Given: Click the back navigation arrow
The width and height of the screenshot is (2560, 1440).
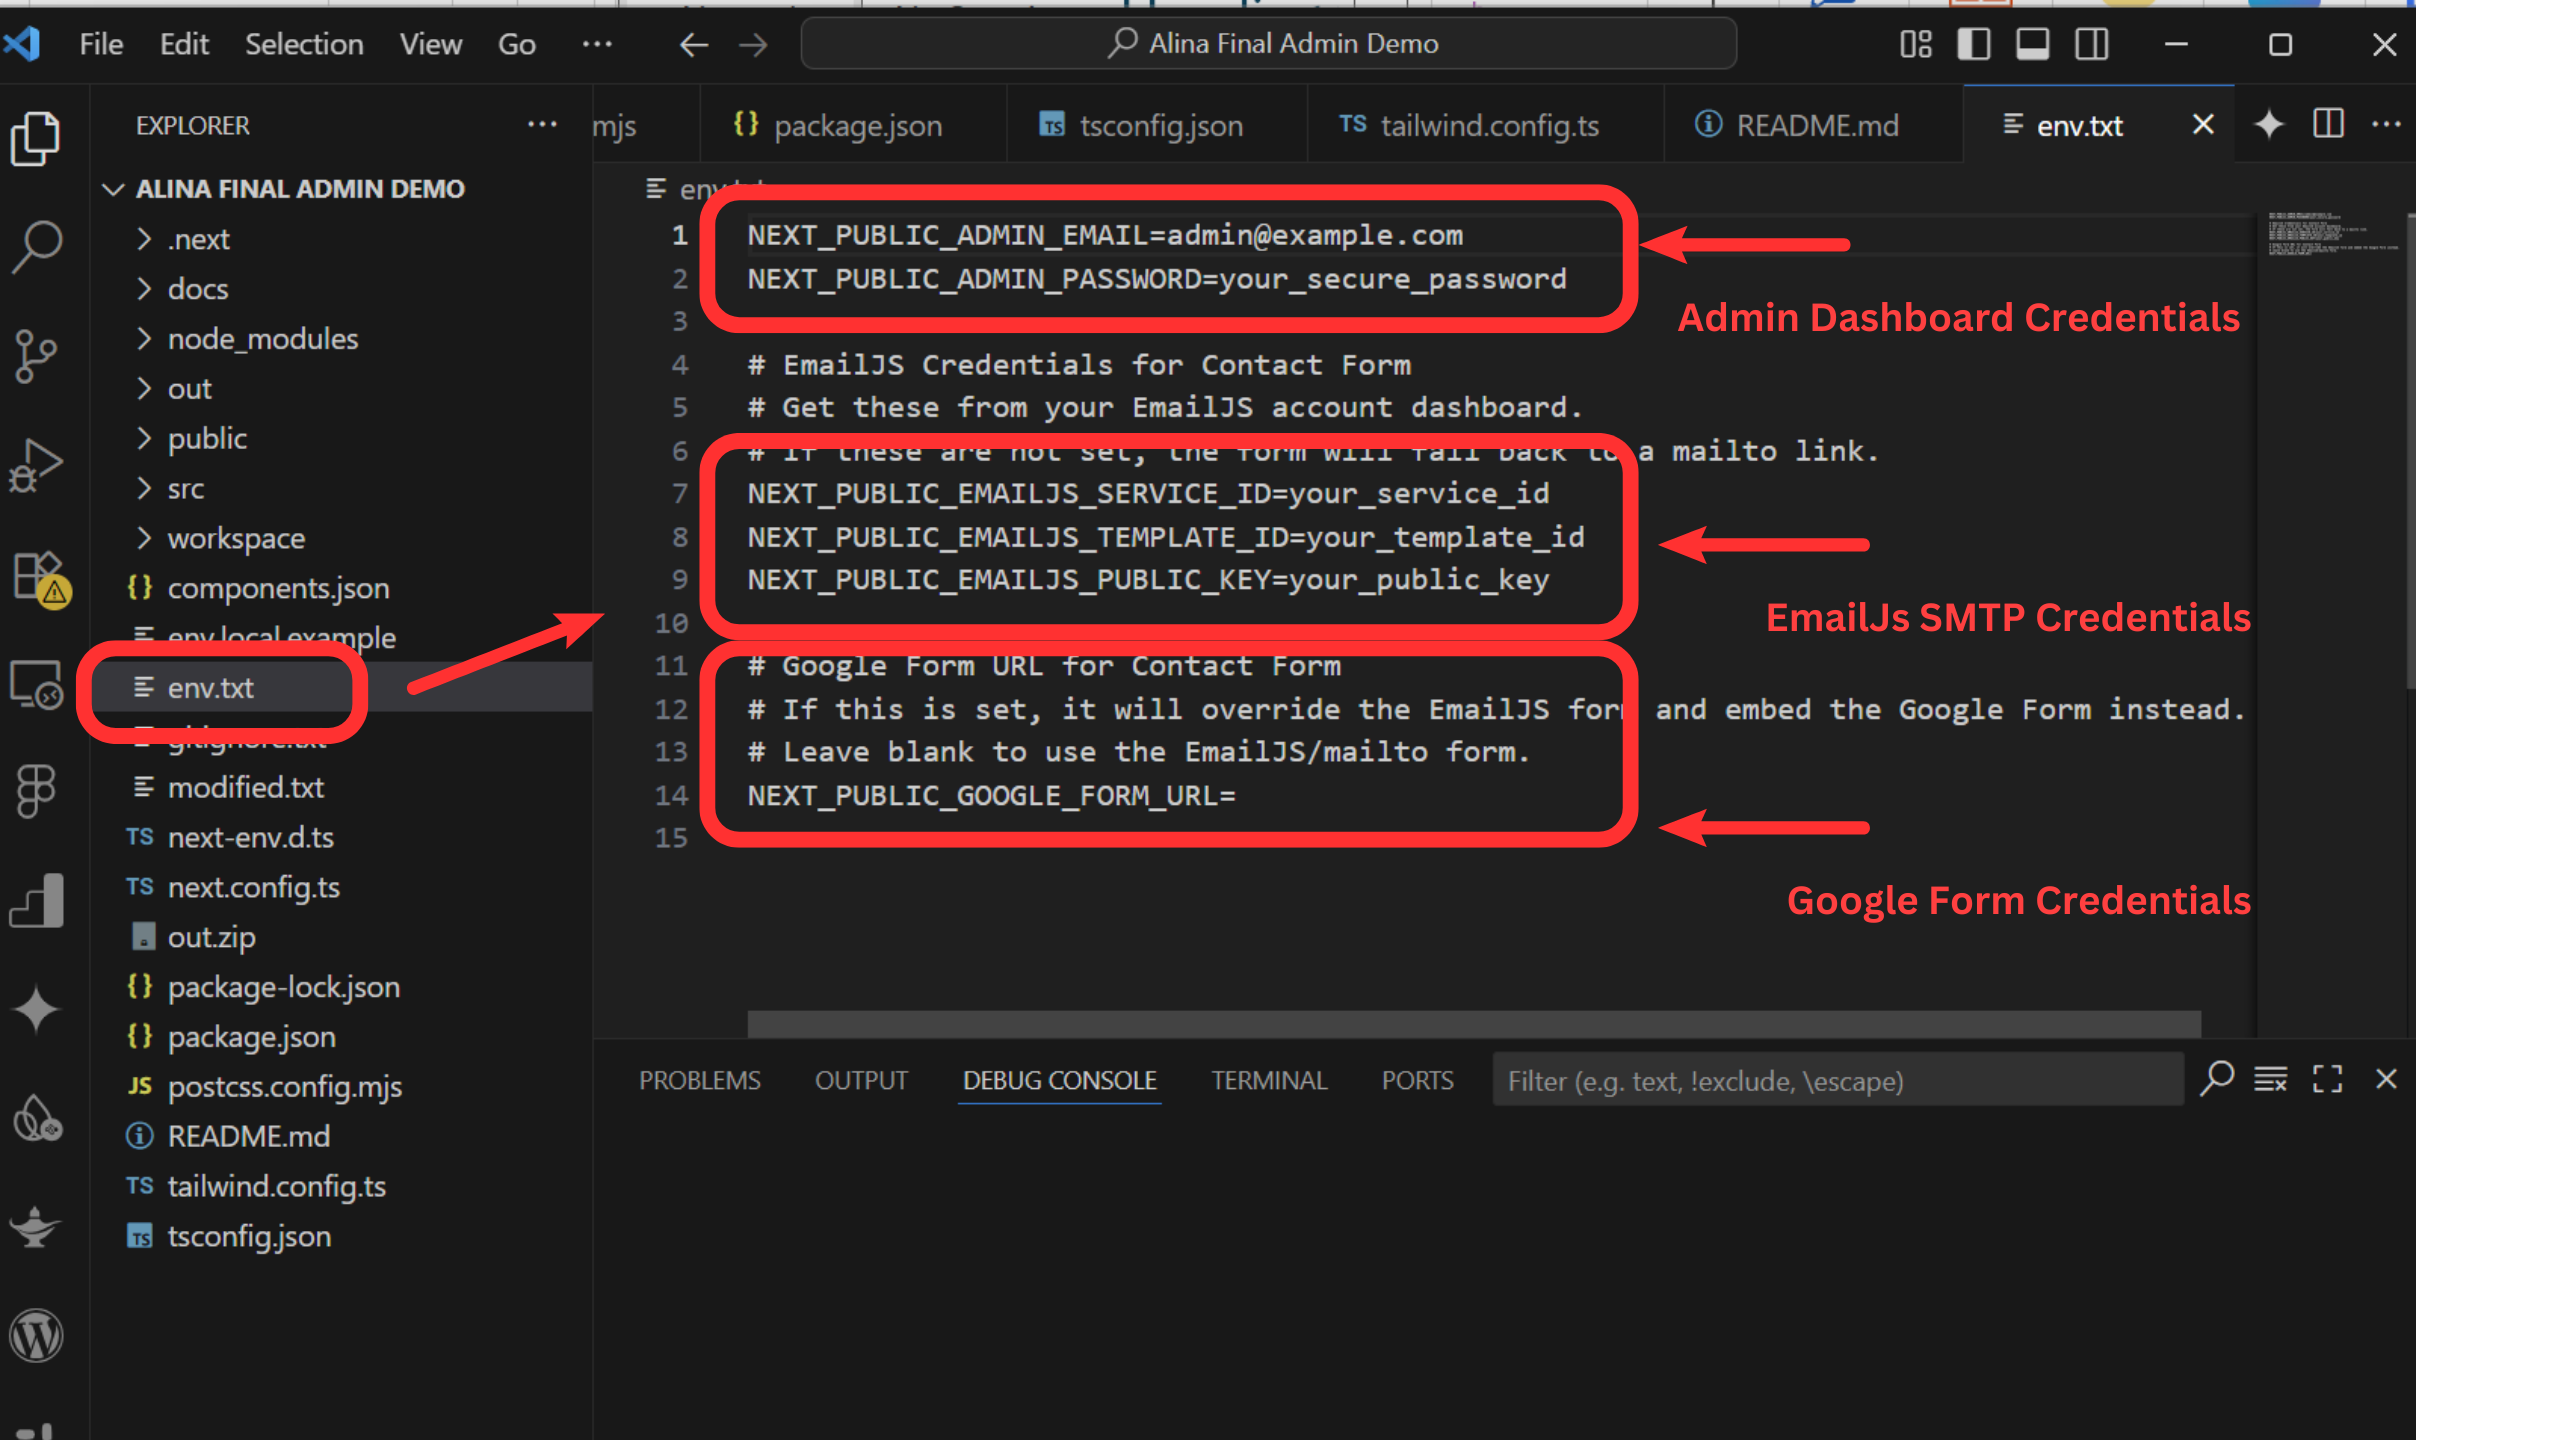Looking at the screenshot, I should point(693,44).
